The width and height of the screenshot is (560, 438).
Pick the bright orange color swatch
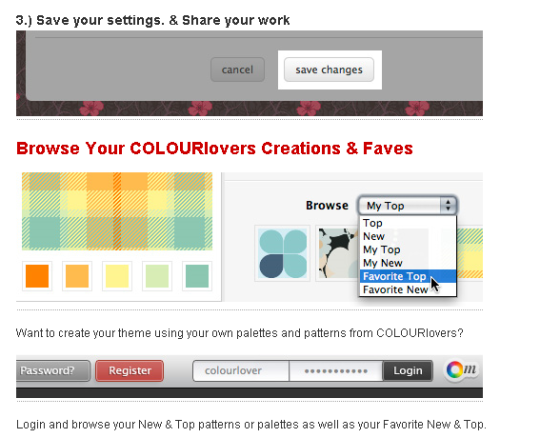point(37,276)
